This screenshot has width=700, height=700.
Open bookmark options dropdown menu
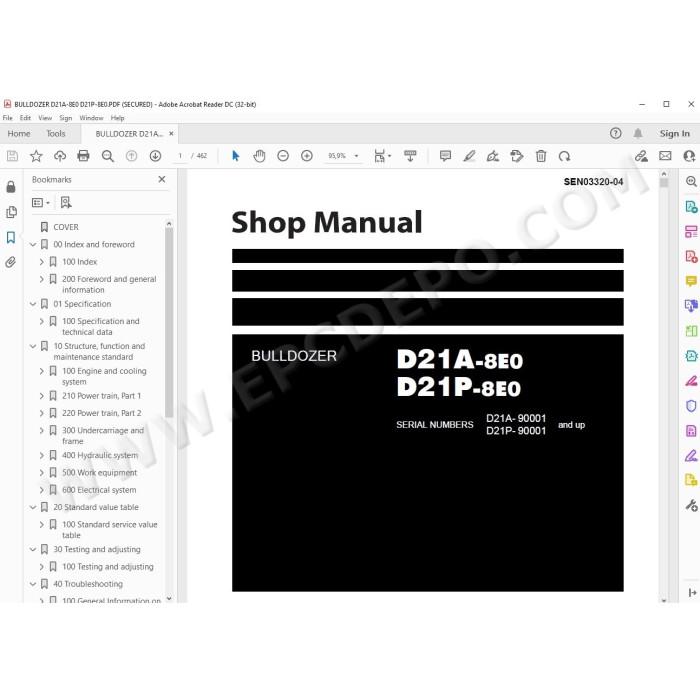[41, 203]
